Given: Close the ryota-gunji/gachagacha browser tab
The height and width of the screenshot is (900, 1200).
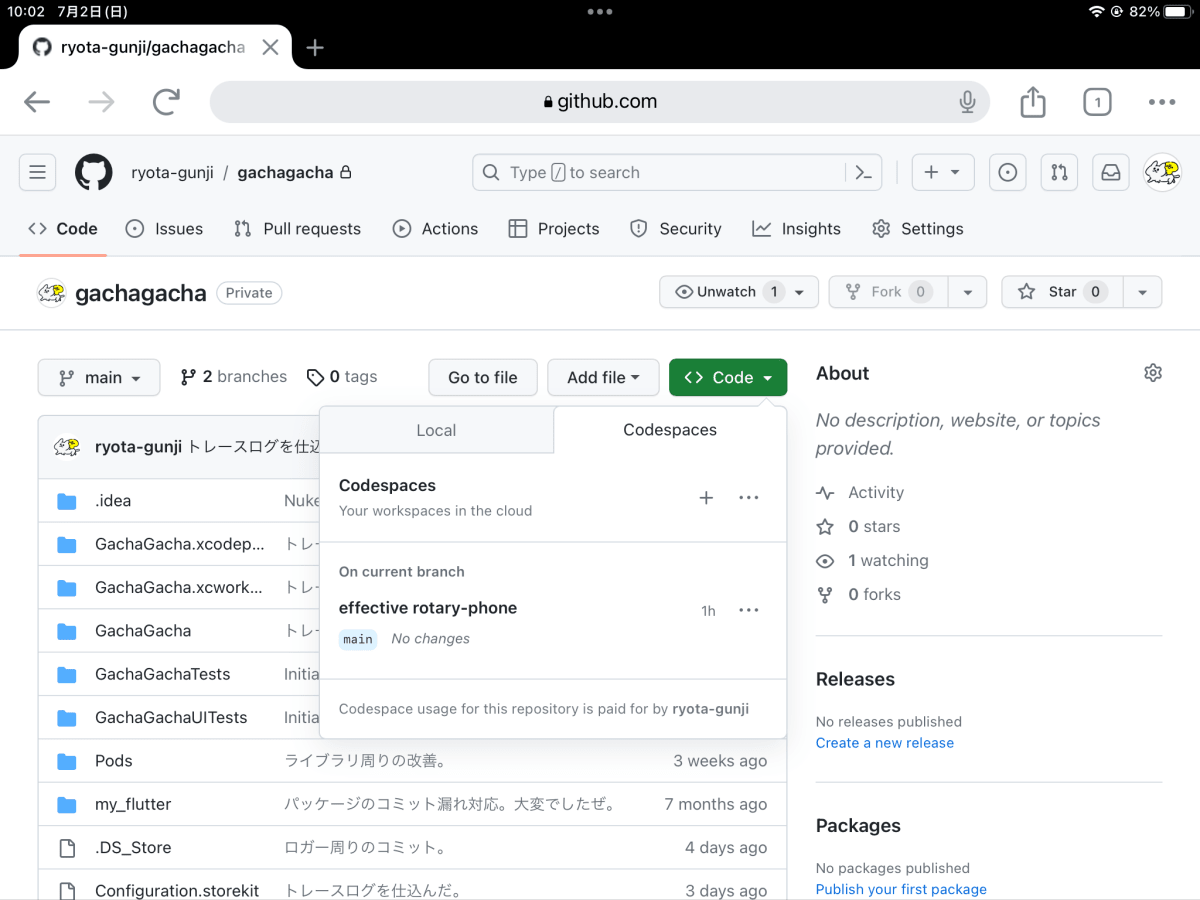Looking at the screenshot, I should coord(270,47).
